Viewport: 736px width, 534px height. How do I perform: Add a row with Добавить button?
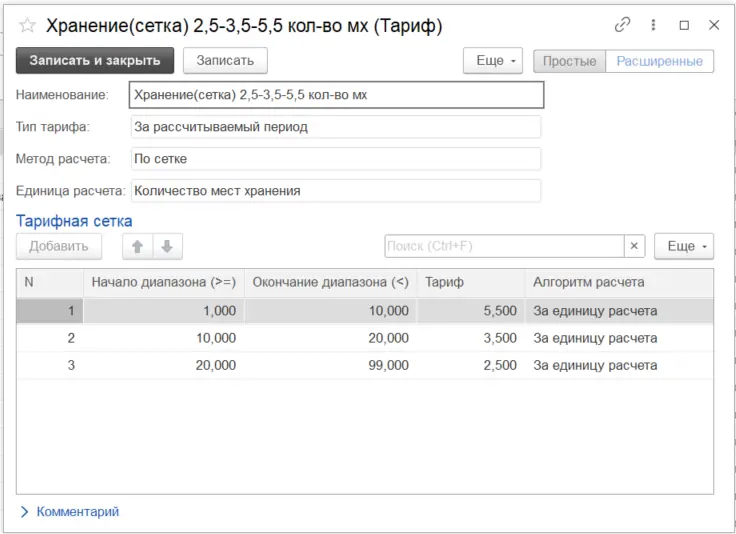click(59, 246)
